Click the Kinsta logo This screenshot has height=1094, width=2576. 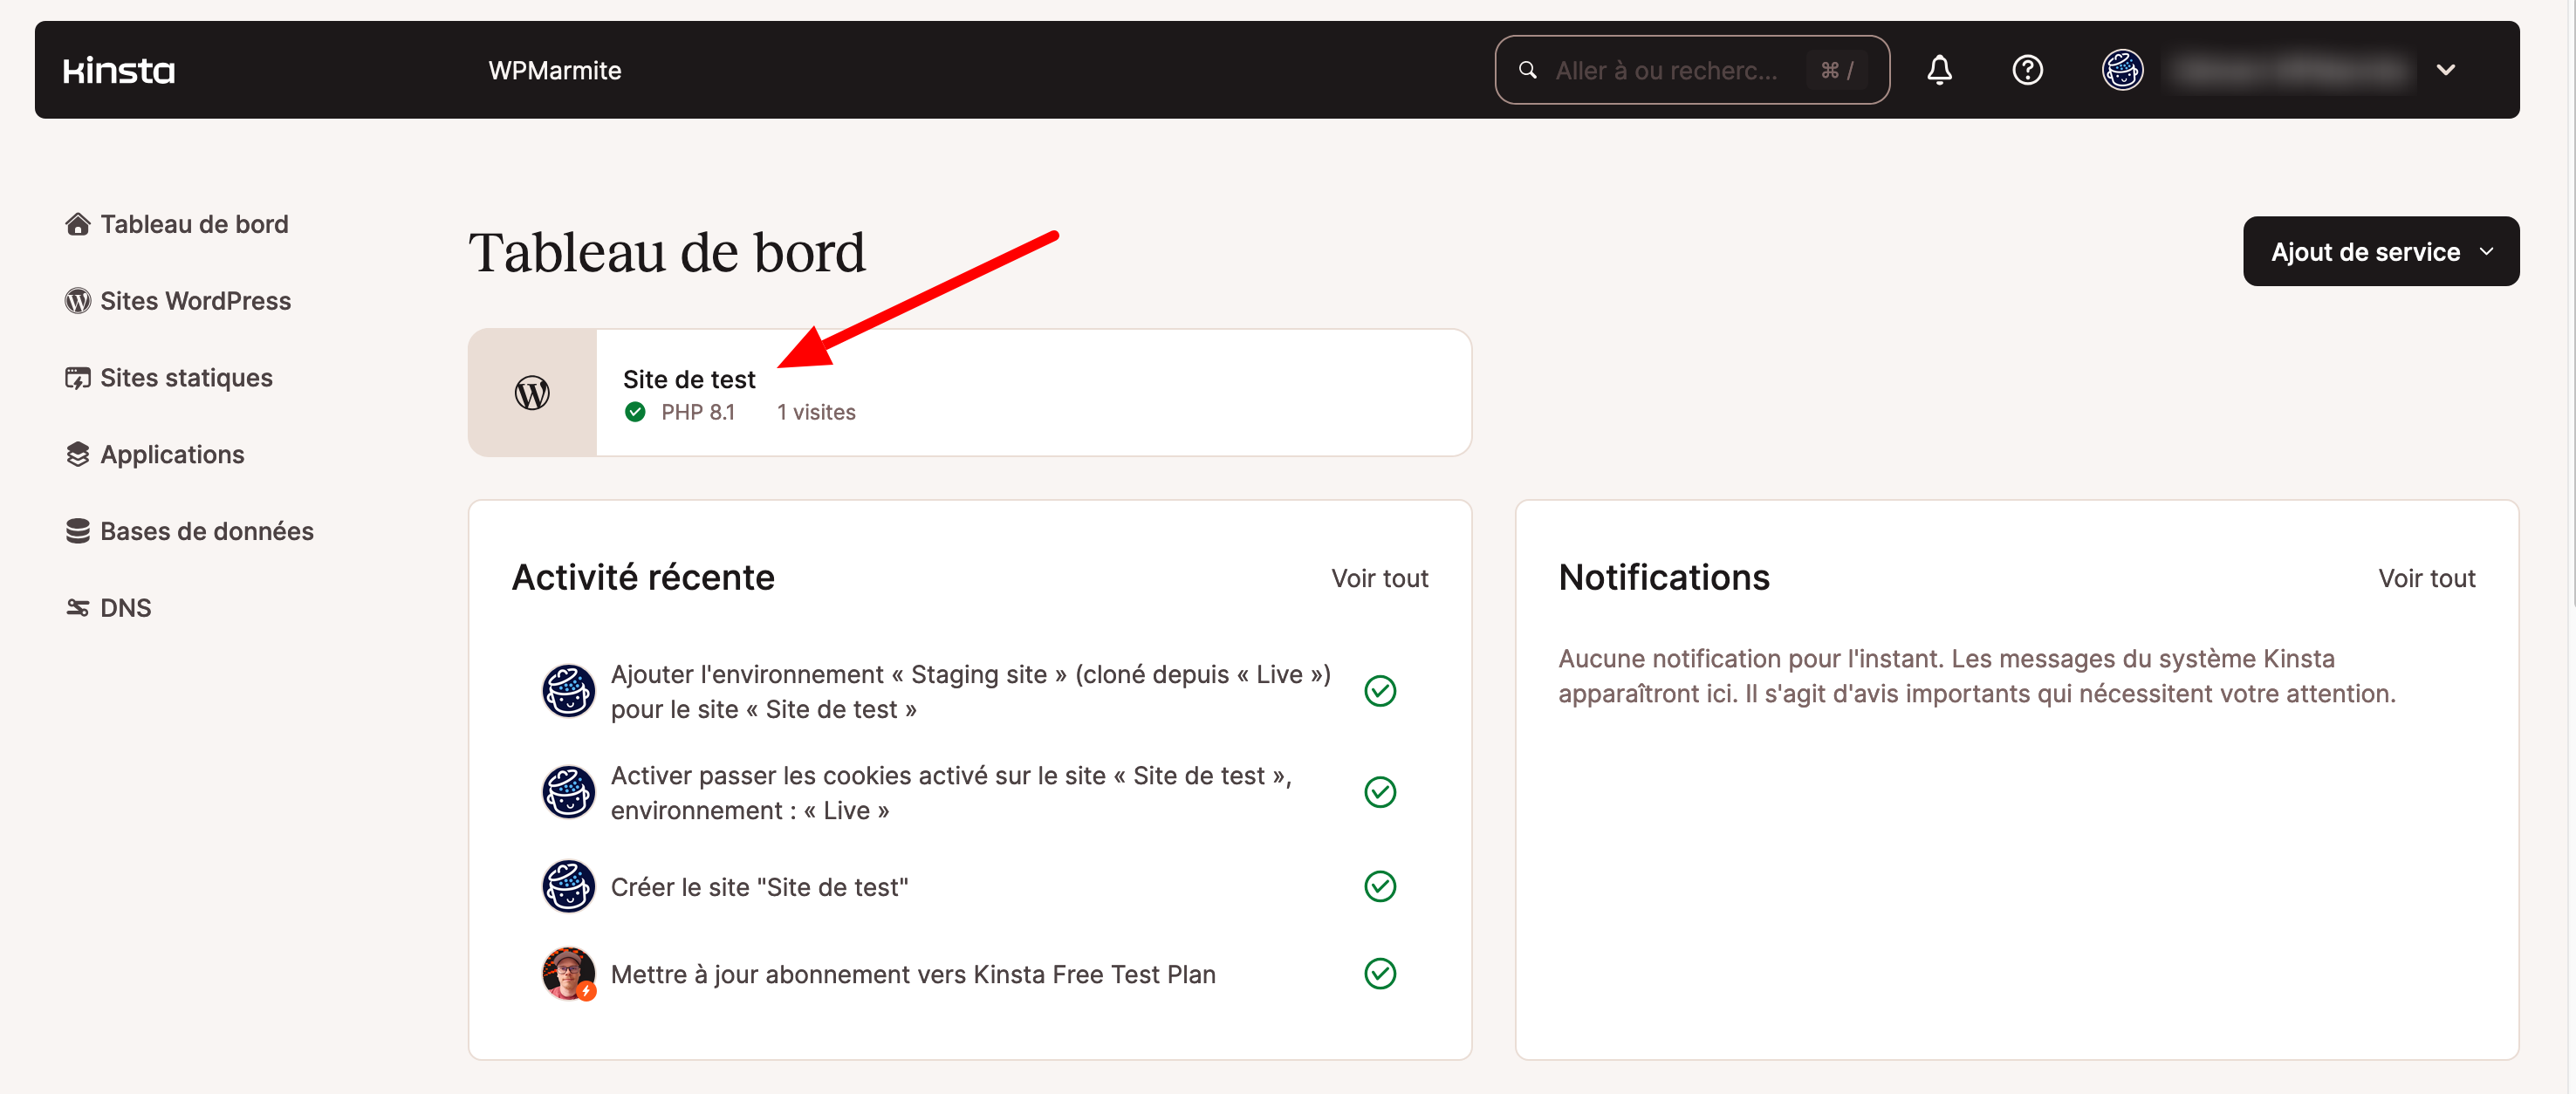tap(119, 70)
